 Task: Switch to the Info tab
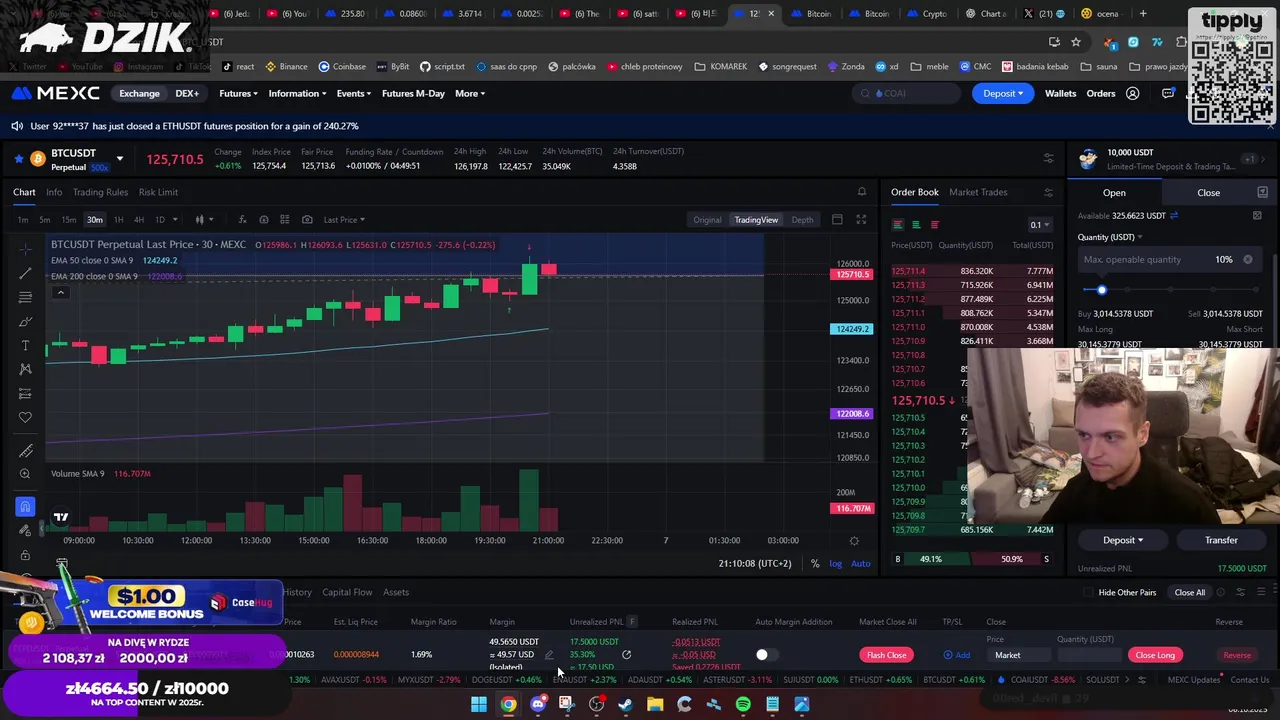click(x=54, y=192)
